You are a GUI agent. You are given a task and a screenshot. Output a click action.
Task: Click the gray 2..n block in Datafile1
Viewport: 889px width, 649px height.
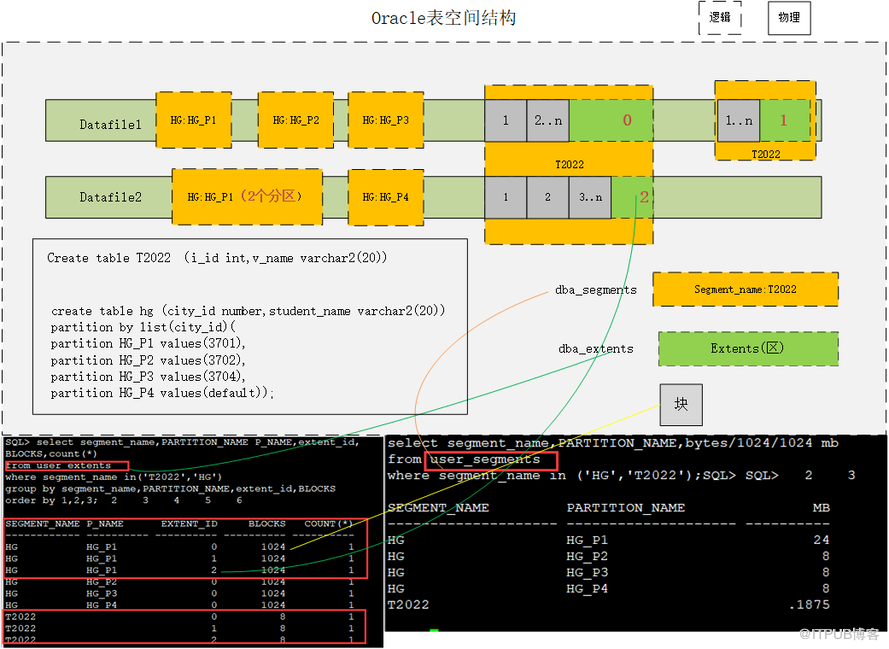[548, 120]
